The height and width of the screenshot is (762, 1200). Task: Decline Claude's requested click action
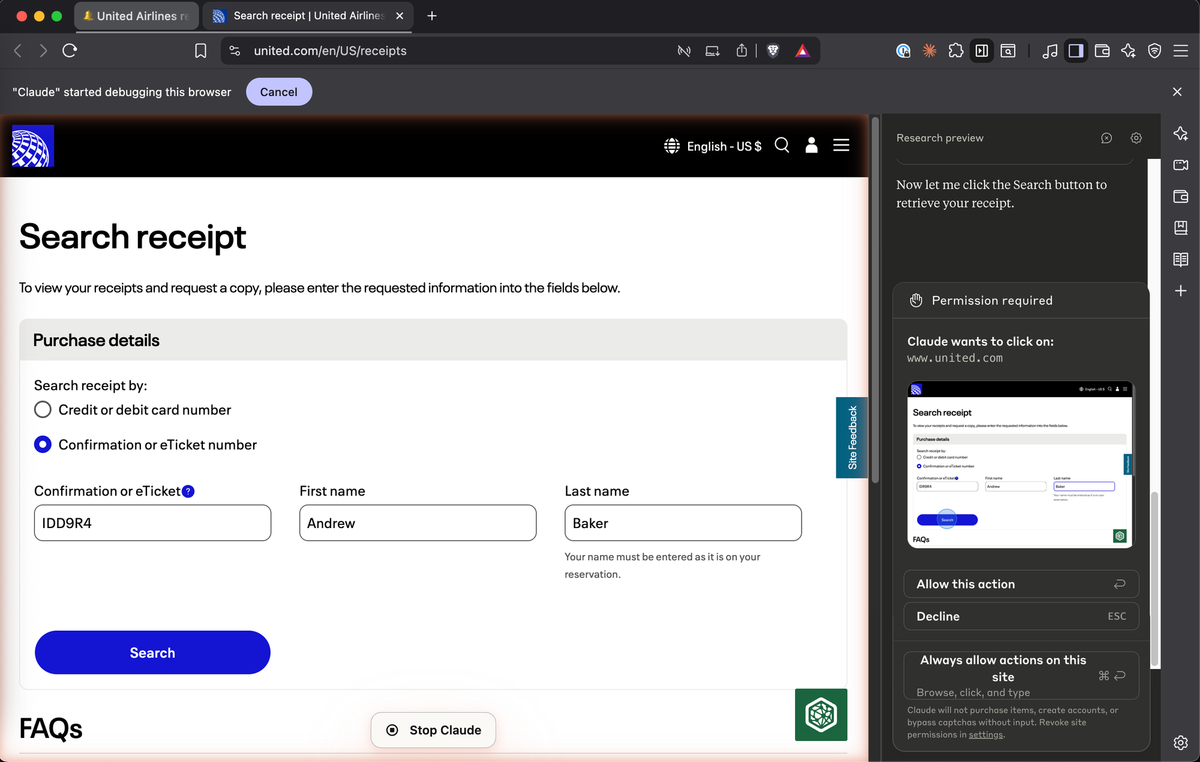1020,616
